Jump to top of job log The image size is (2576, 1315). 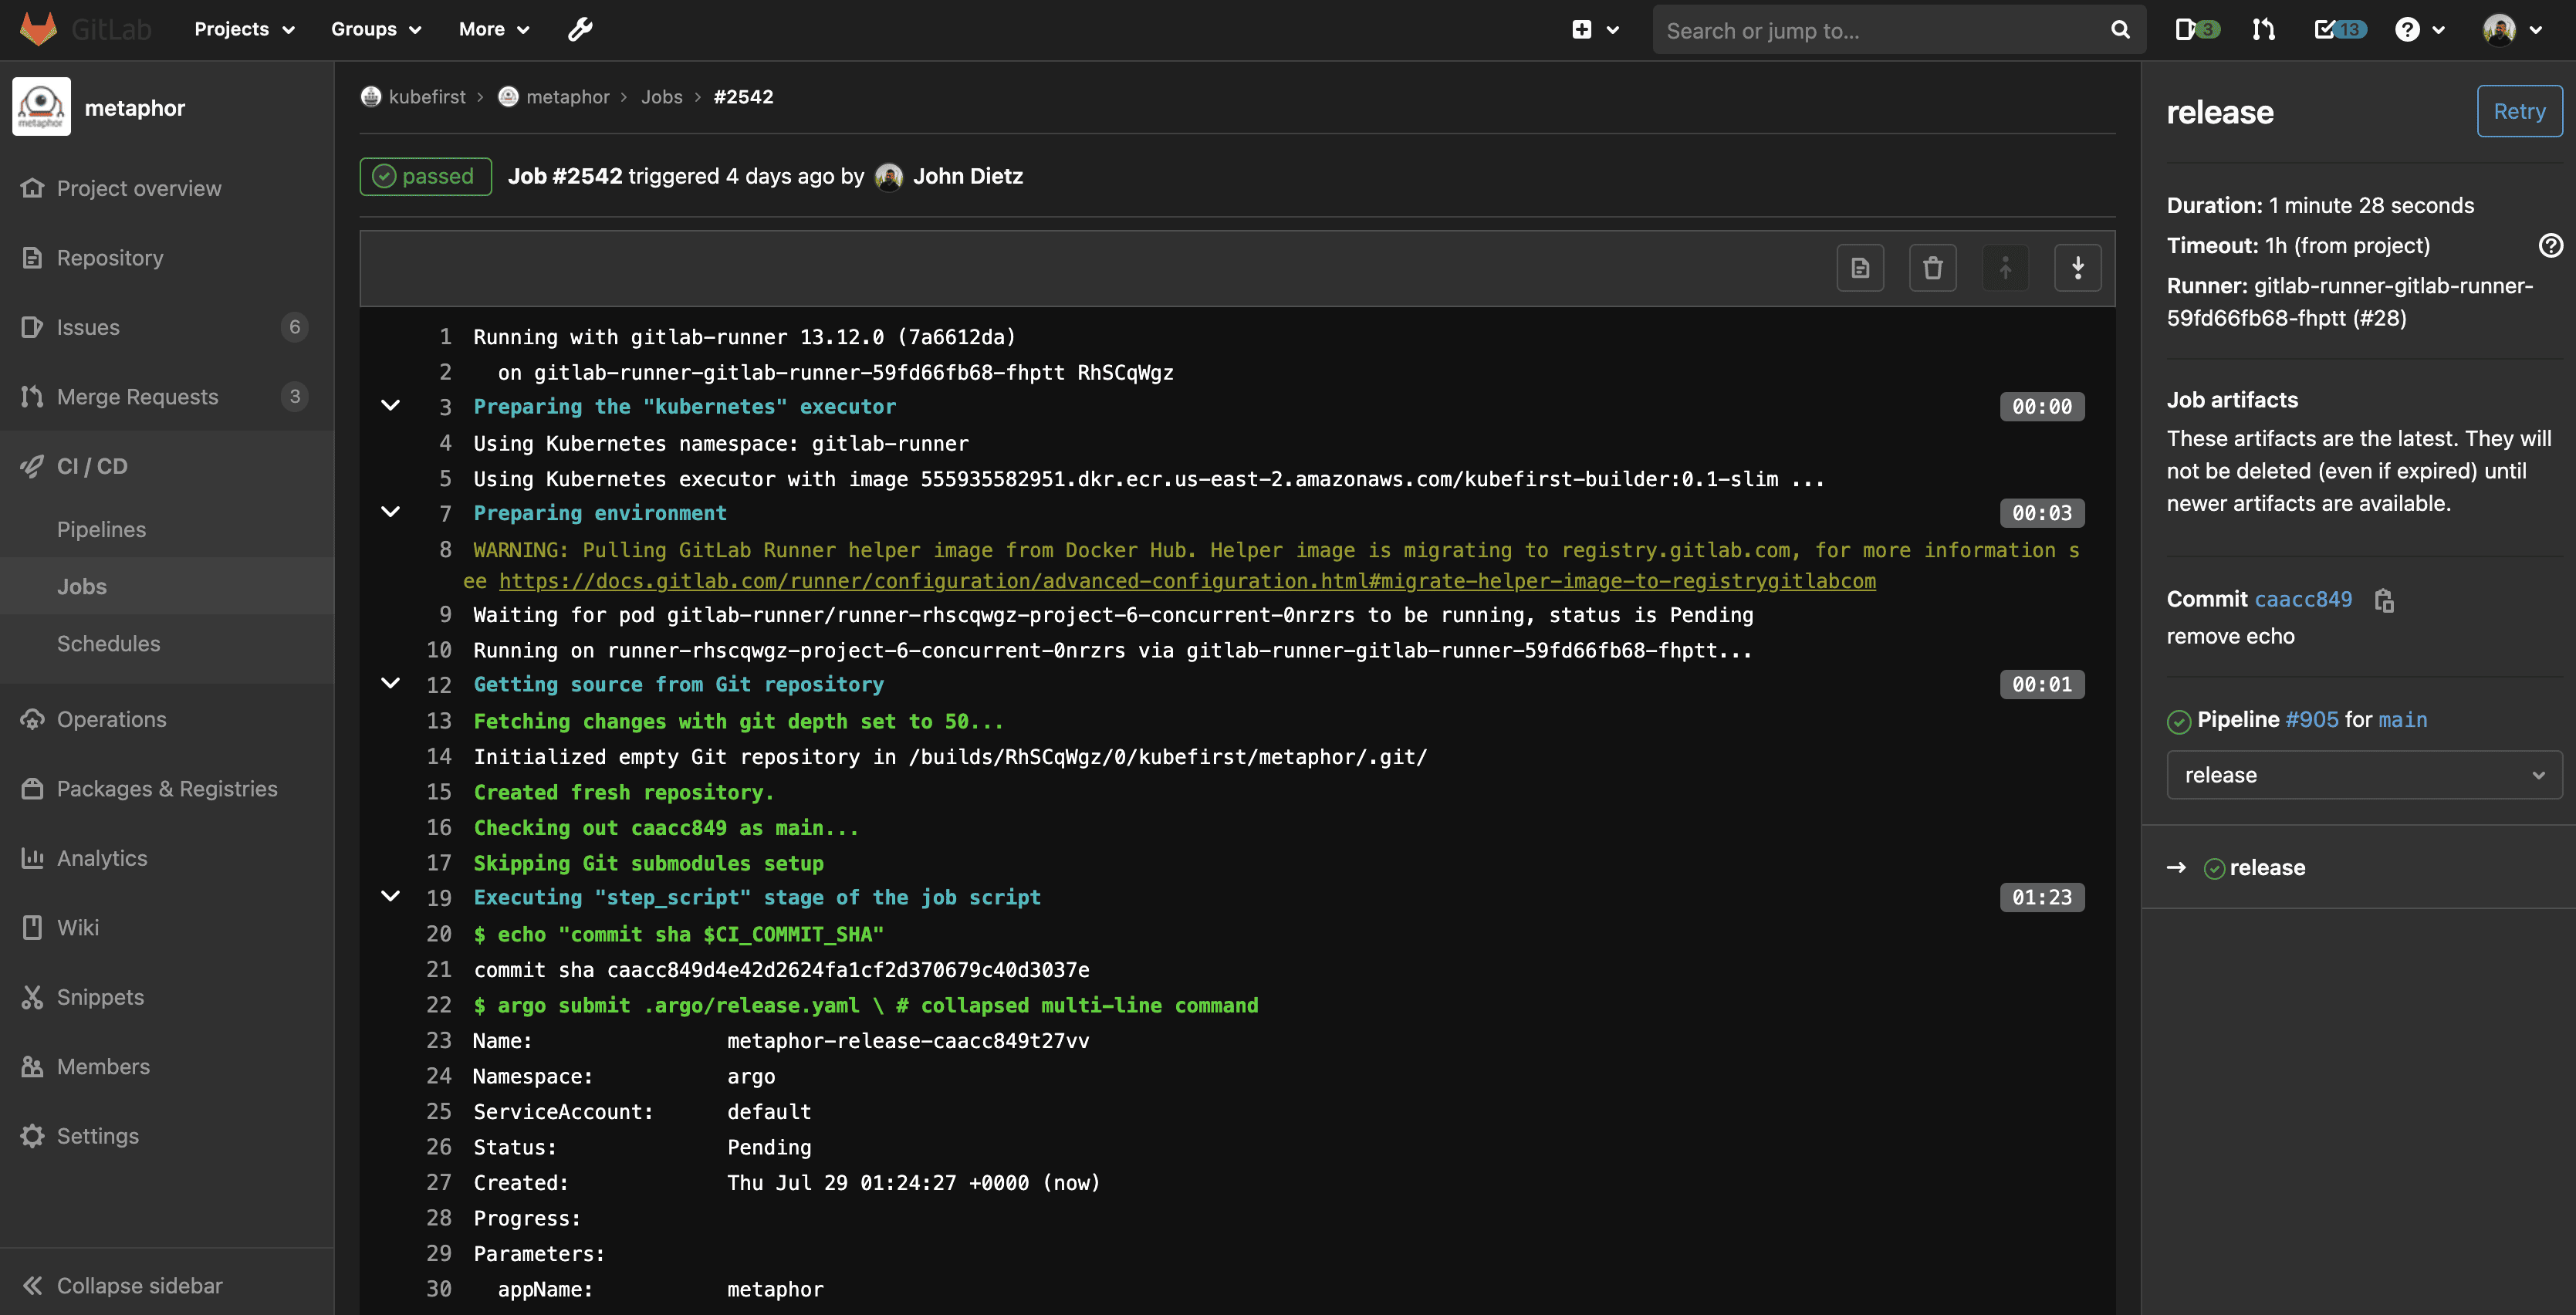(x=2005, y=268)
